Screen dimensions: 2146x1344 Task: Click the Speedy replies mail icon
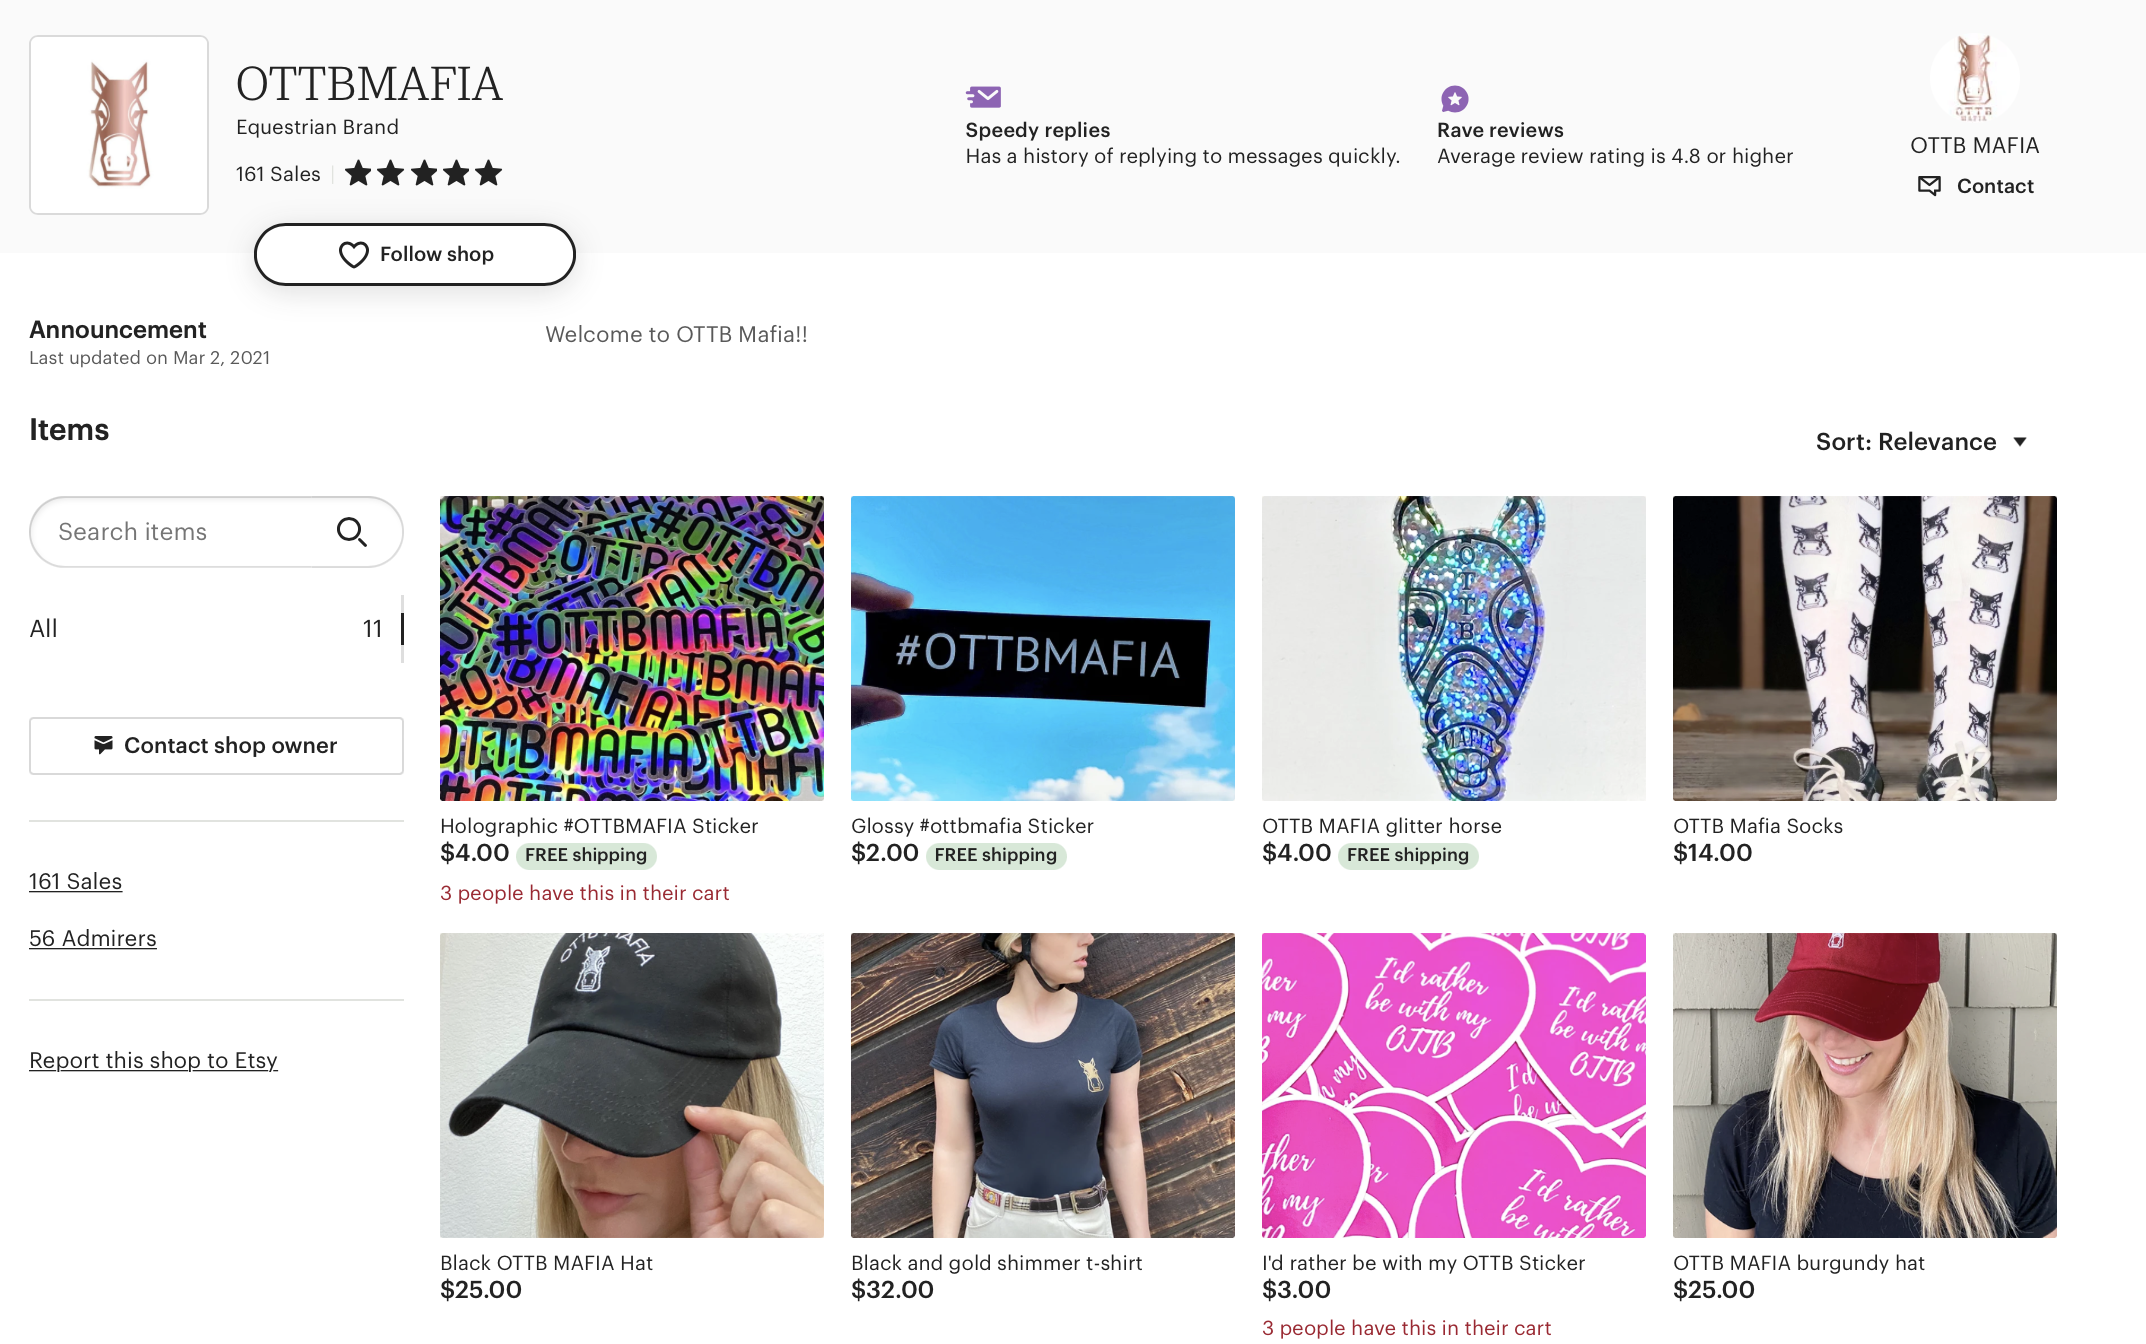click(984, 97)
